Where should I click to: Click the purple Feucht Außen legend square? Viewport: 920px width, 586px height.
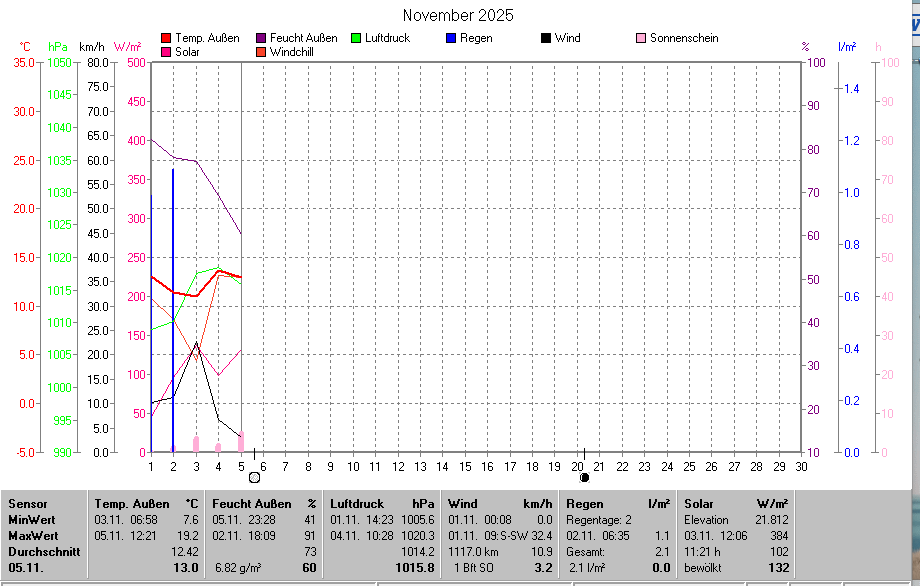(262, 38)
